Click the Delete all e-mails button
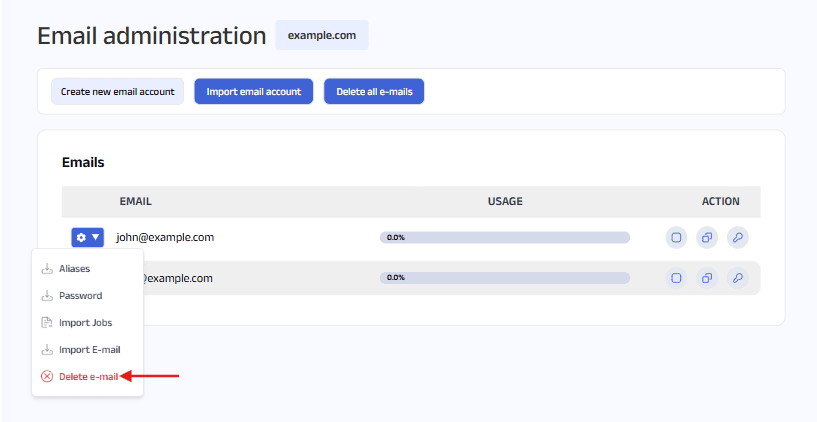 [x=374, y=92]
